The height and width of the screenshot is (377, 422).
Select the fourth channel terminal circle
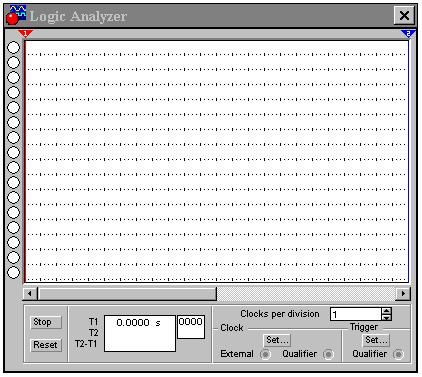pyautogui.click(x=14, y=92)
